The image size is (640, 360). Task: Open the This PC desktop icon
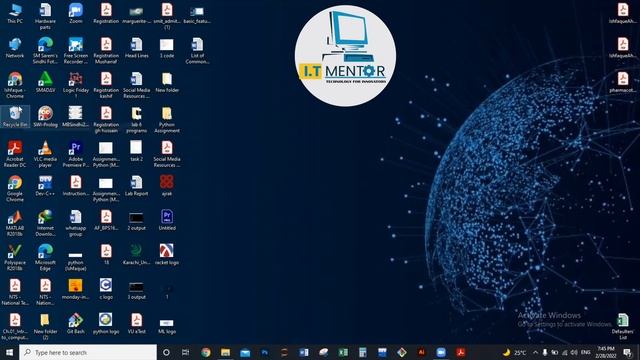pos(15,13)
